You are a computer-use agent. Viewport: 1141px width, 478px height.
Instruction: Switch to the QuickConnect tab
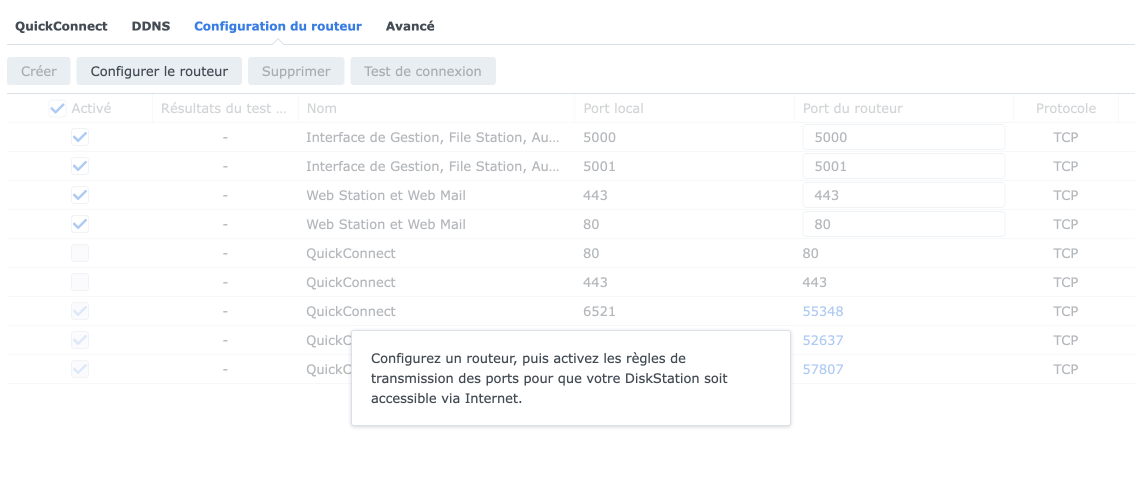pyautogui.click(x=61, y=26)
